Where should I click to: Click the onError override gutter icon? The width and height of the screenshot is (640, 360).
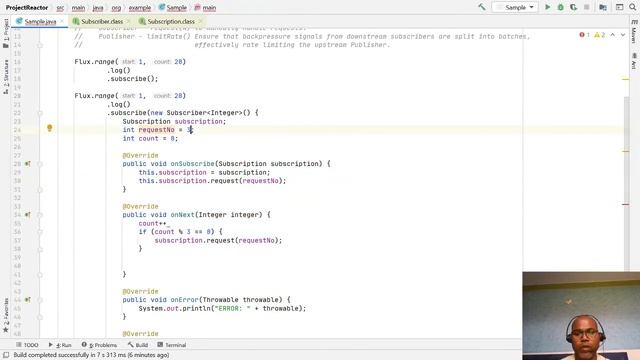point(27,300)
